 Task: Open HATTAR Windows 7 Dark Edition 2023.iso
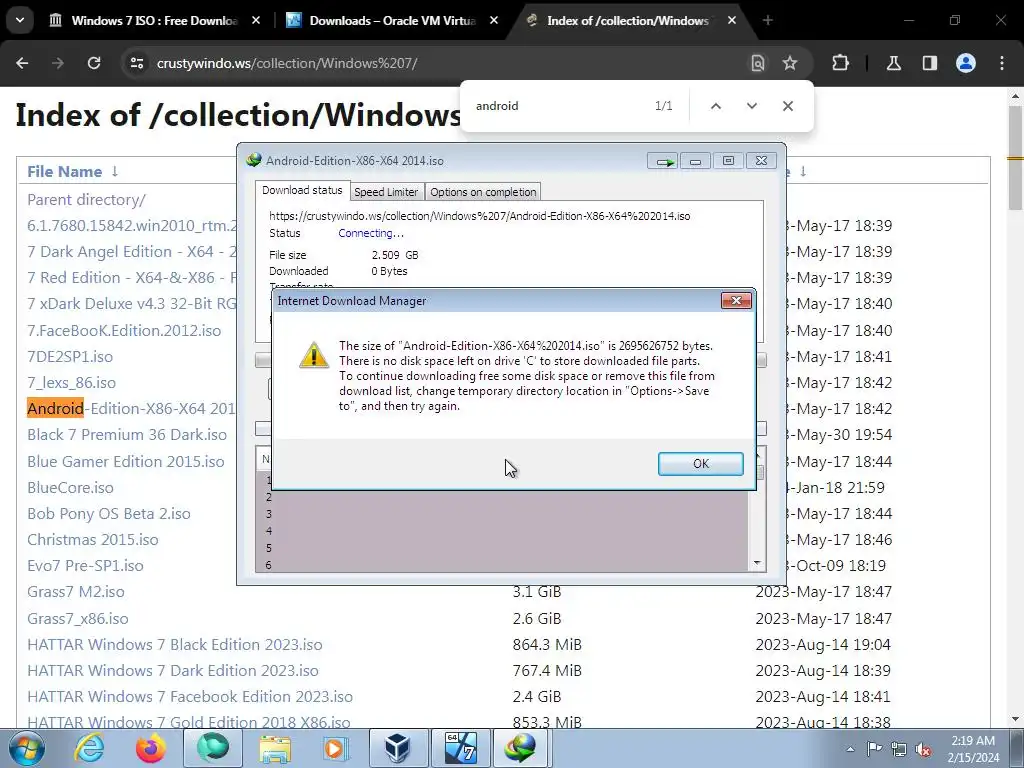[x=172, y=671]
